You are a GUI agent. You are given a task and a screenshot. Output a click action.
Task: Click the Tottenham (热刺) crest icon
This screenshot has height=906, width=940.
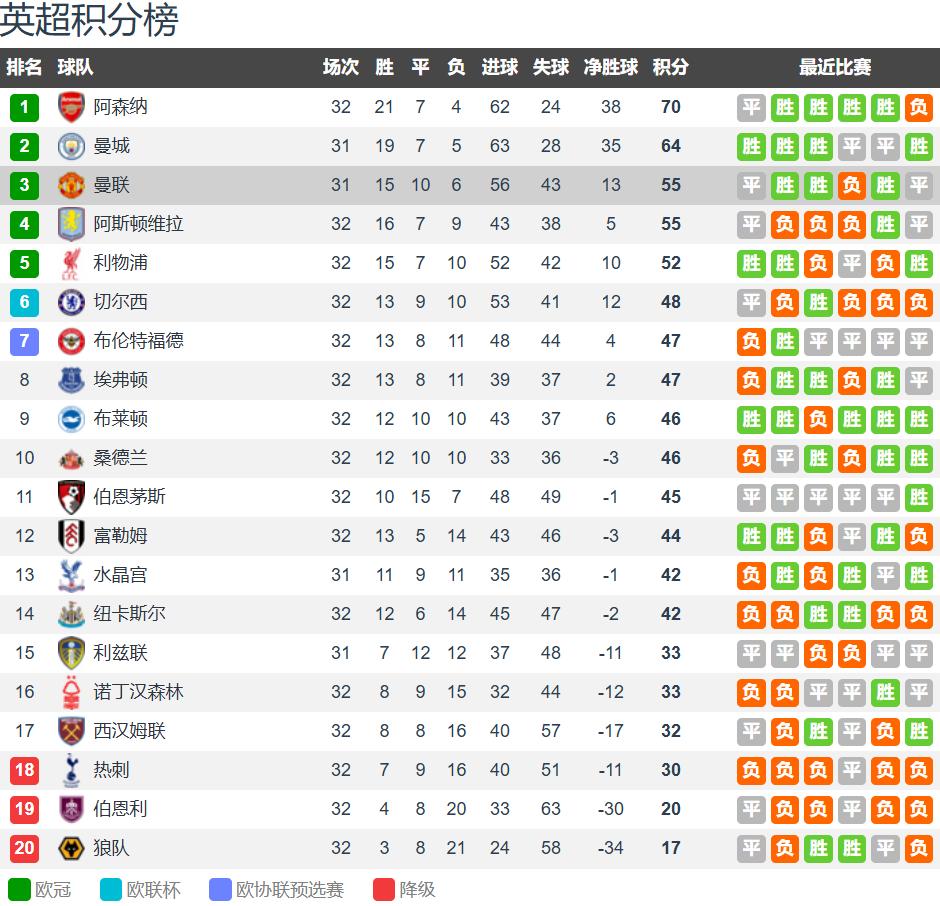pyautogui.click(x=72, y=770)
